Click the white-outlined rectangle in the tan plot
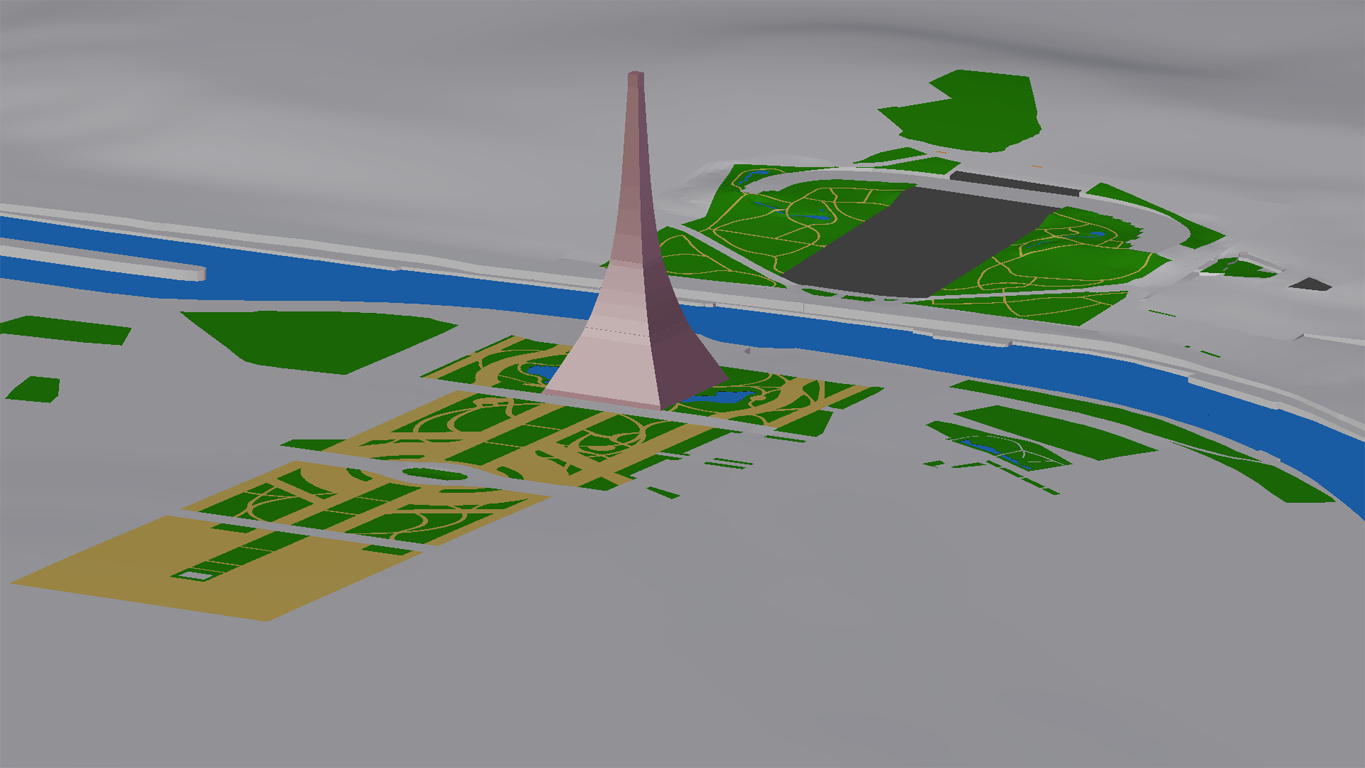1365x768 pixels. [193, 574]
